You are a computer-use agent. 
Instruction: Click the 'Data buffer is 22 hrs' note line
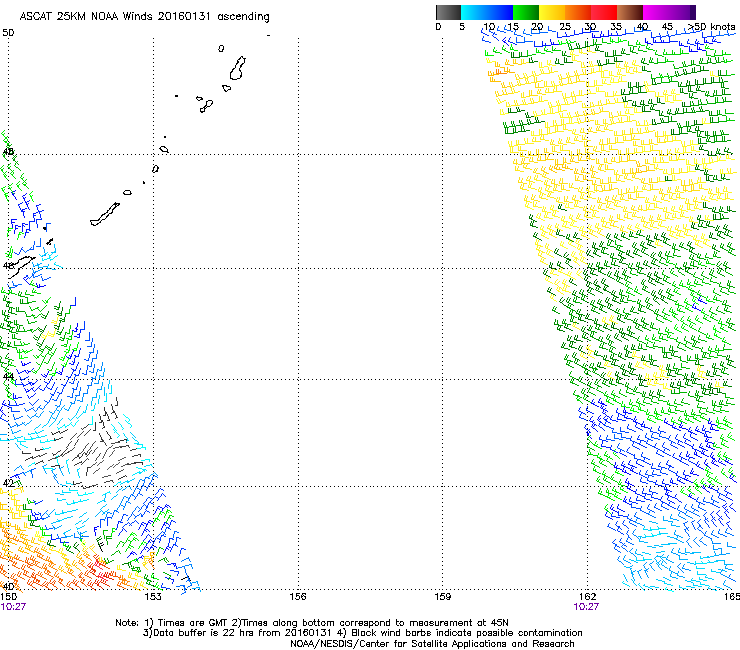pyautogui.click(x=362, y=633)
